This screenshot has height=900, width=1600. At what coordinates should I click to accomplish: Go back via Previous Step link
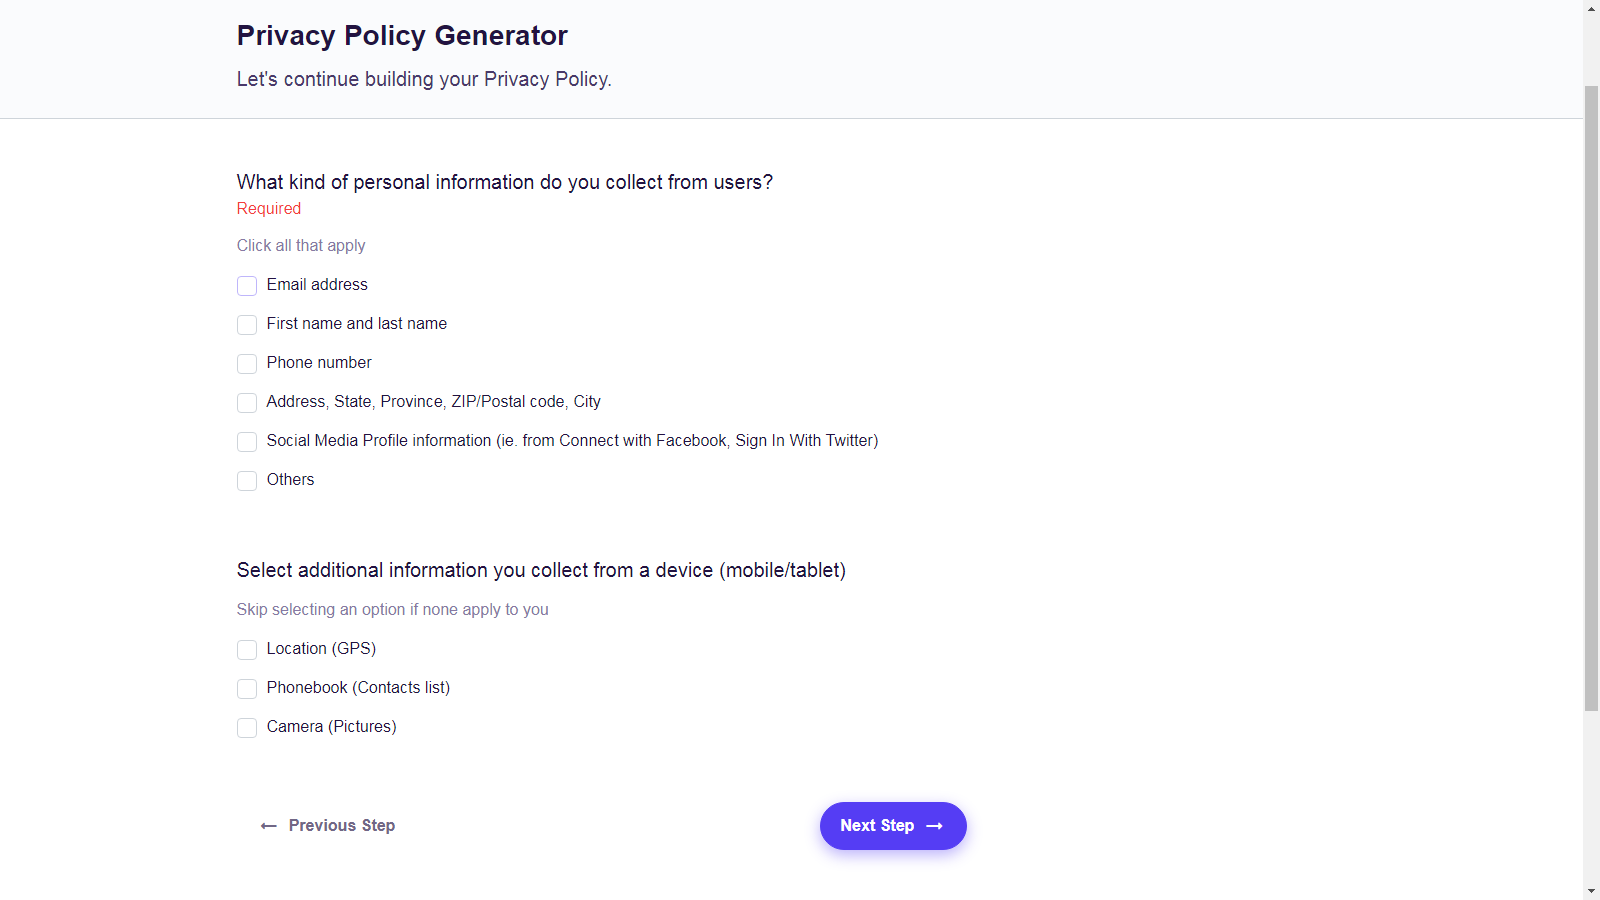328,826
